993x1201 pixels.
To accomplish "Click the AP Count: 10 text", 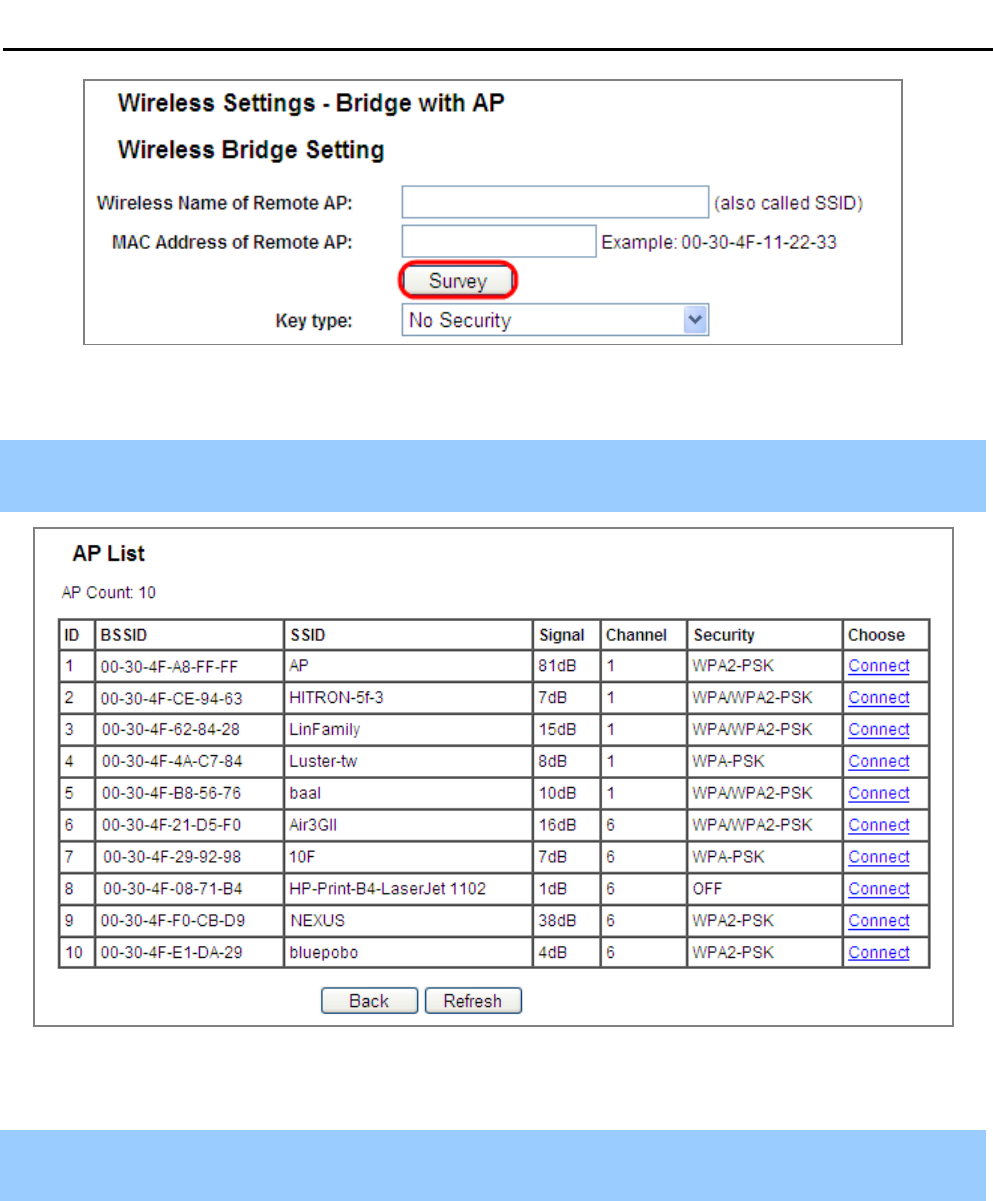I will click(x=109, y=593).
